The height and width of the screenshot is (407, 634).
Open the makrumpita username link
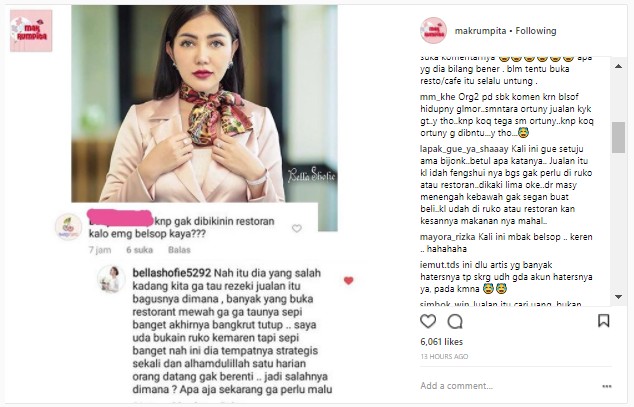pyautogui.click(x=480, y=31)
